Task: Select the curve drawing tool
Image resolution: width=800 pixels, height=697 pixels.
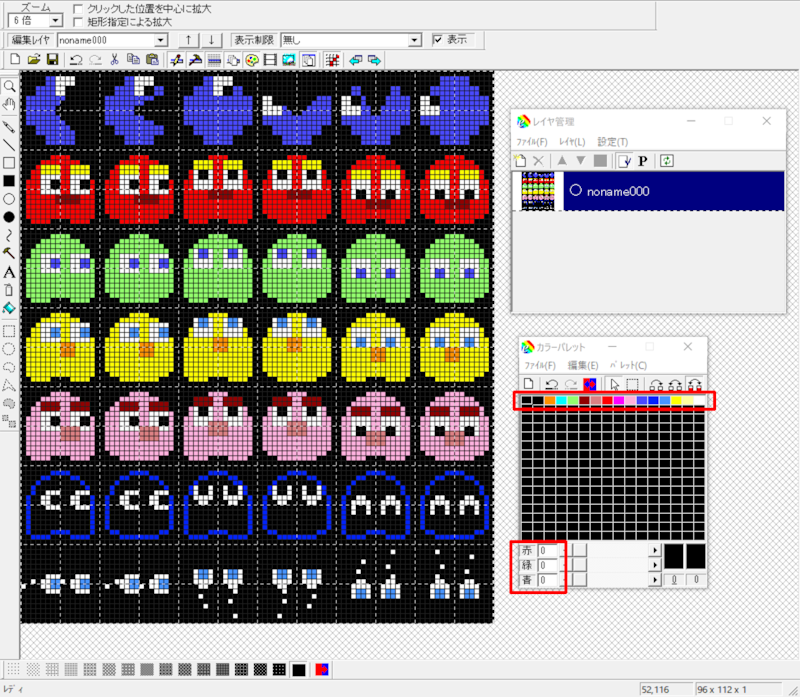Action: 9,235
